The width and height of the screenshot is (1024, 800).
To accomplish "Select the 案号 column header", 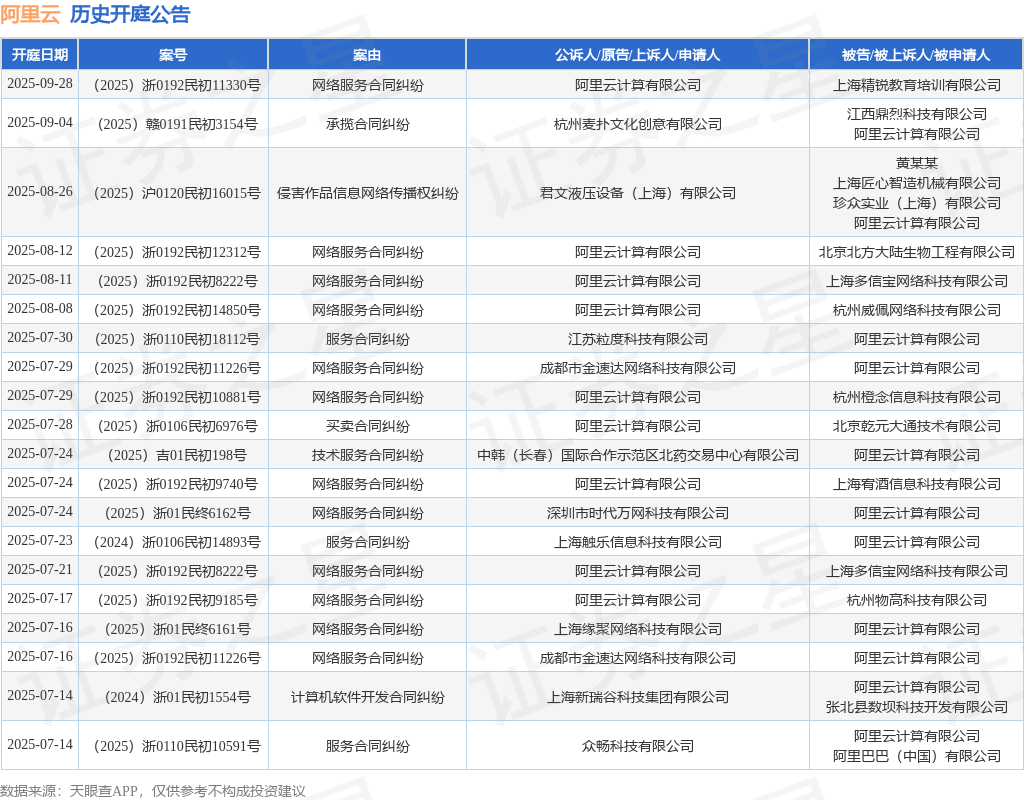I will [x=173, y=55].
